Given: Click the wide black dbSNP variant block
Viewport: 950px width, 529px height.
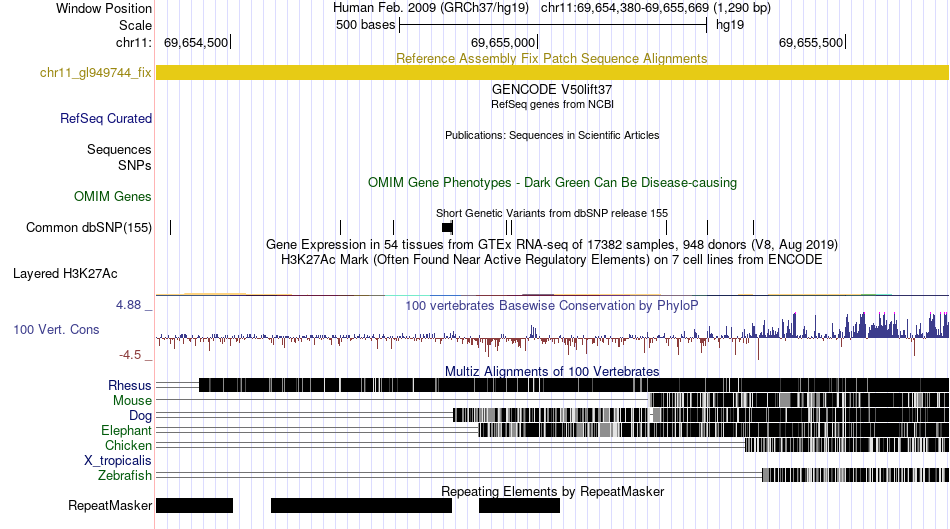Looking at the screenshot, I should pyautogui.click(x=447, y=227).
